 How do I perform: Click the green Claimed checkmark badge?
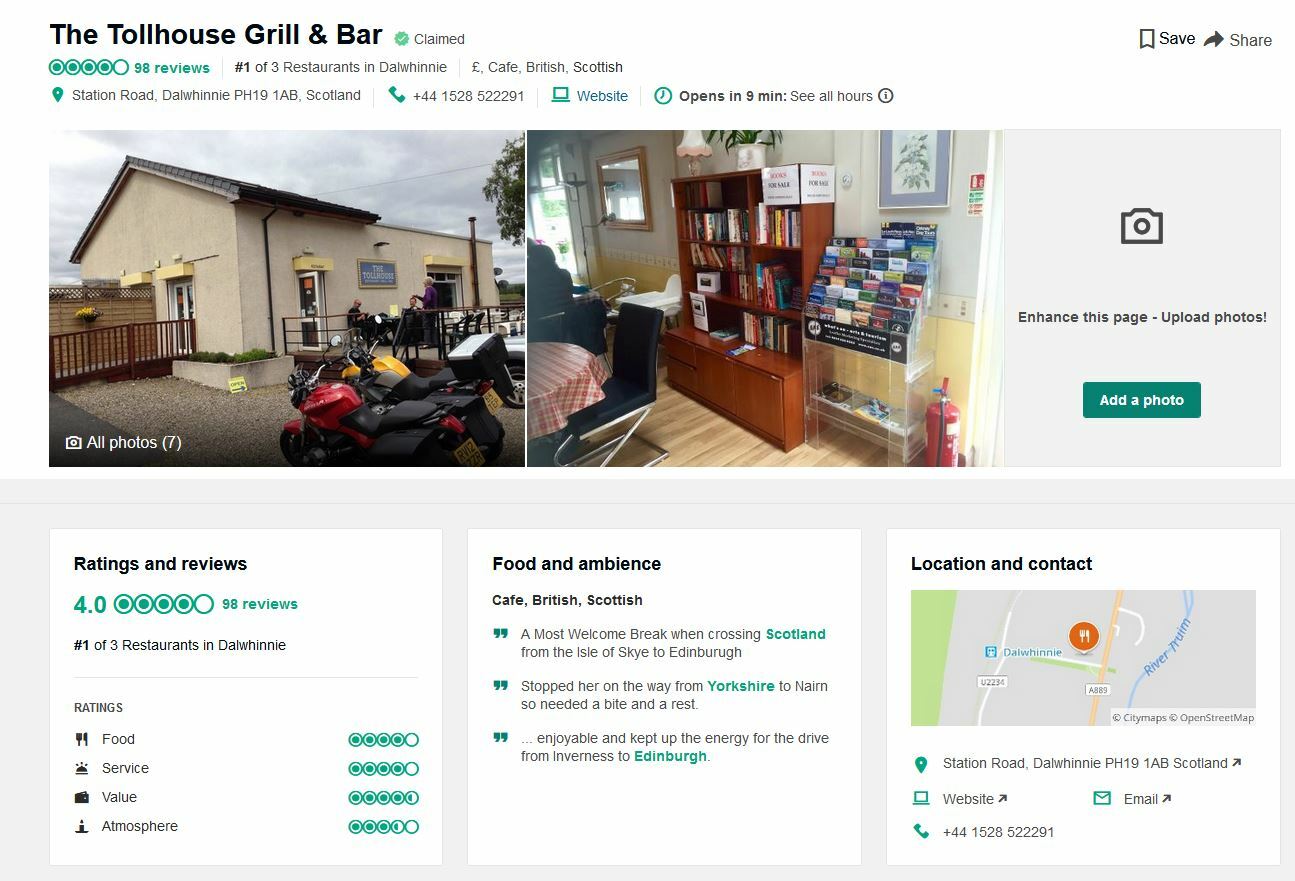(401, 39)
